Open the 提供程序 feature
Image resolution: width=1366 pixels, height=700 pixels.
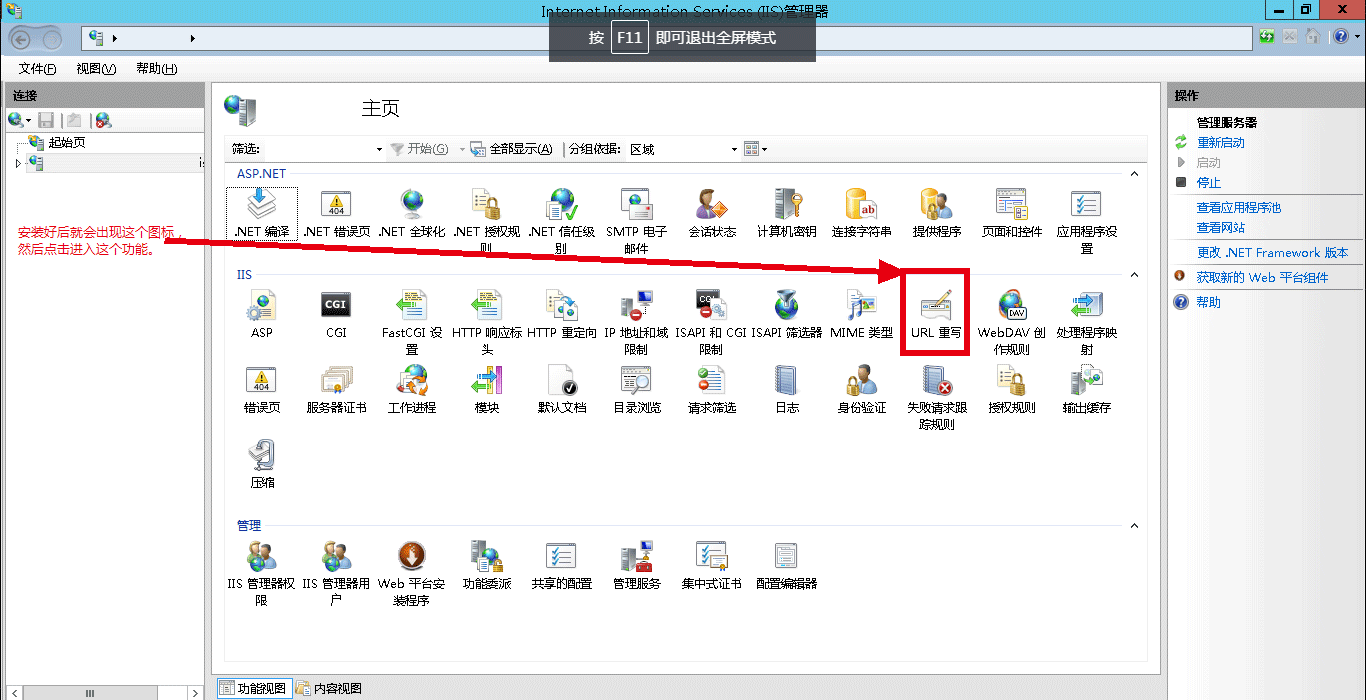coord(936,214)
